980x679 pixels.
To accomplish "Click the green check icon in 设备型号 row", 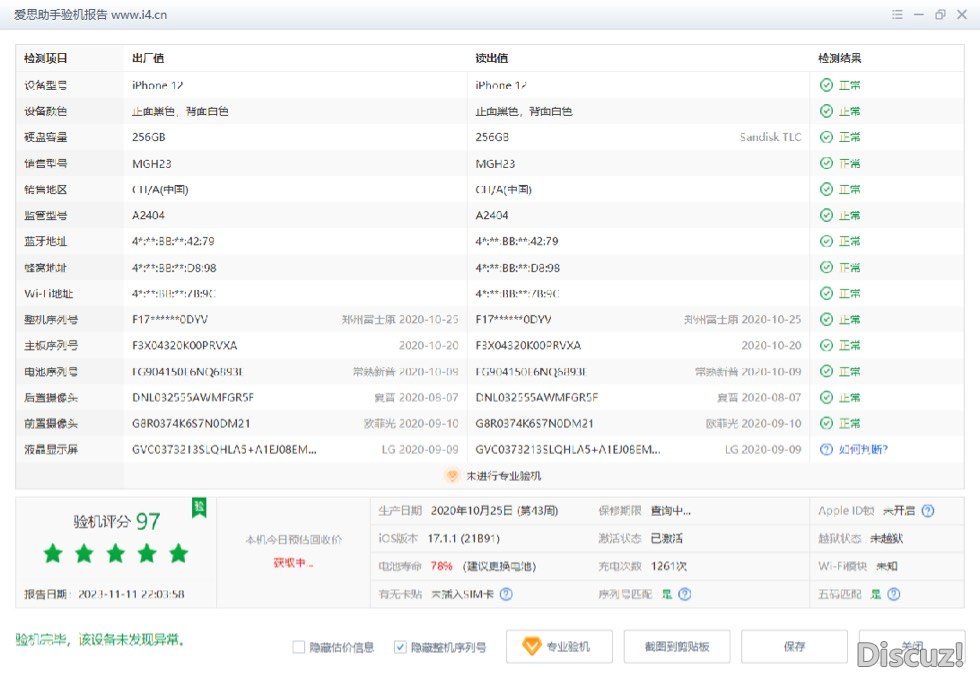I will click(826, 85).
